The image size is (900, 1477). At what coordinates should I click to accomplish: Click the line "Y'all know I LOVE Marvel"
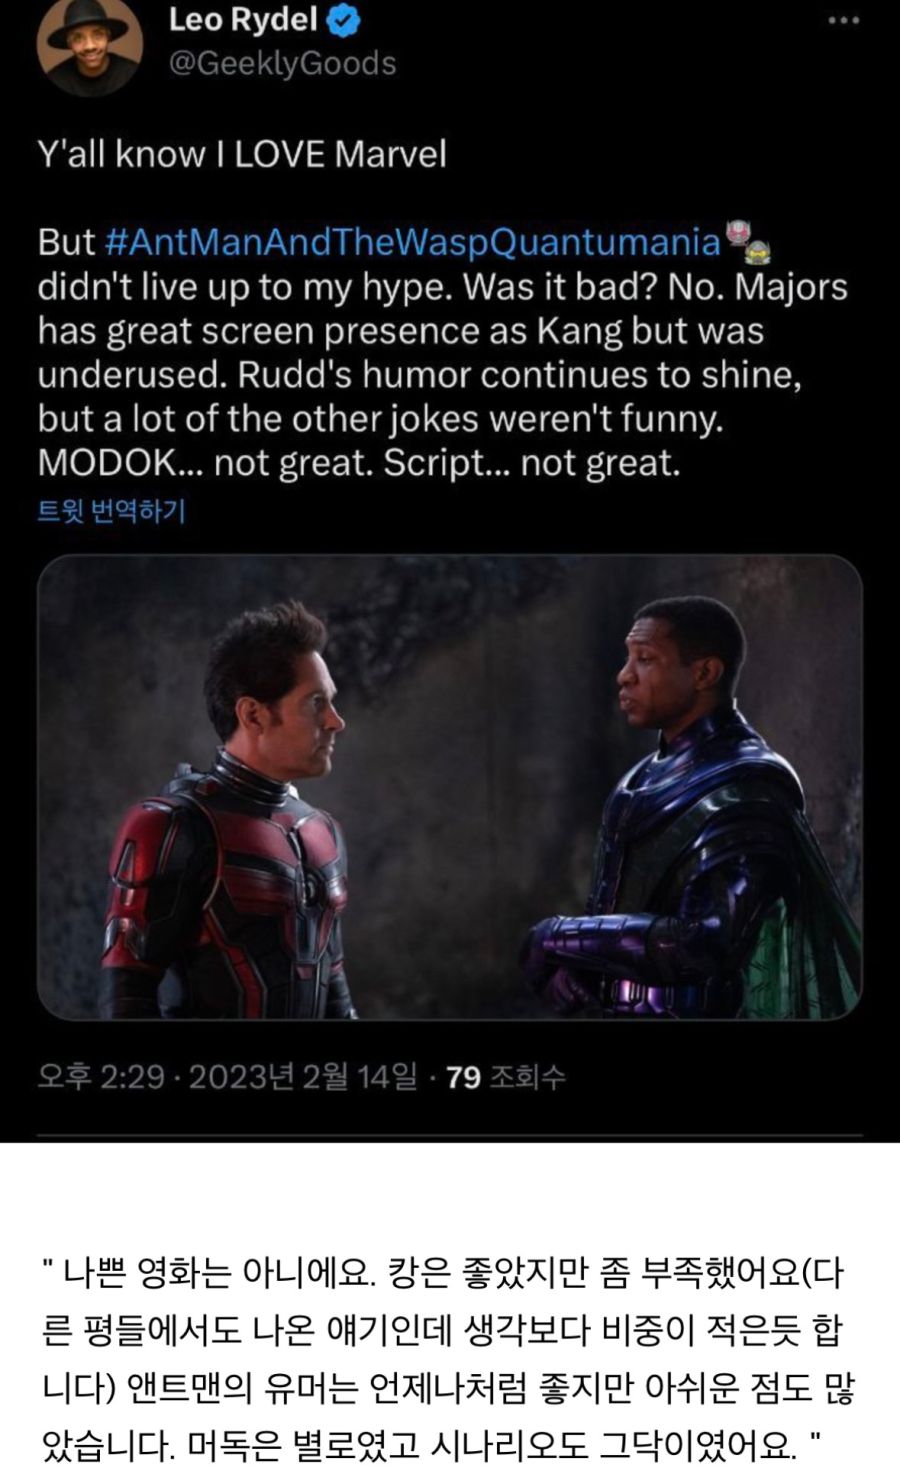coord(242,155)
